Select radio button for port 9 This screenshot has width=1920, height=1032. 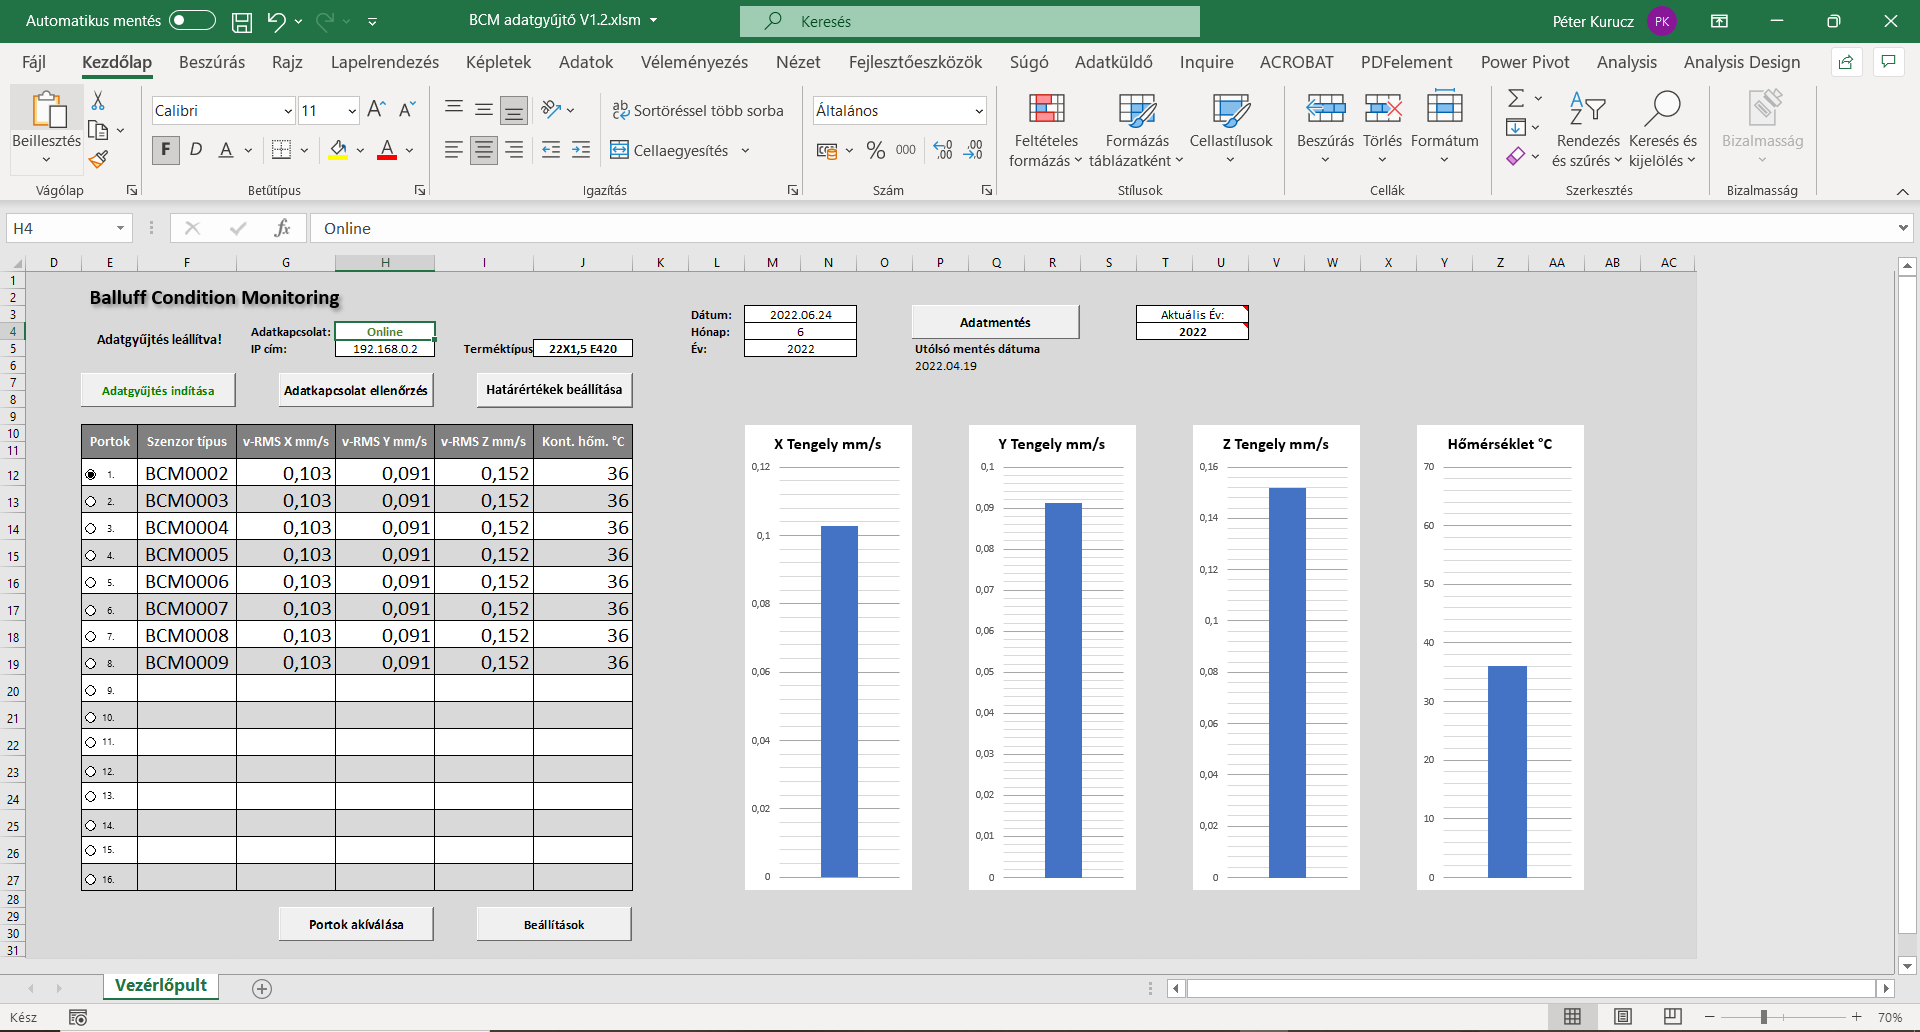91,690
